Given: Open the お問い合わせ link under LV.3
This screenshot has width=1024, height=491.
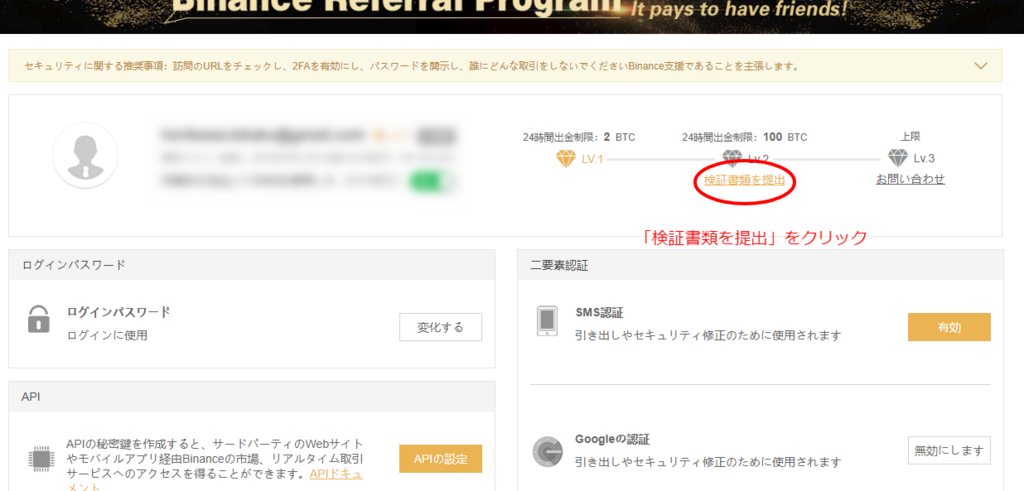Looking at the screenshot, I should (910, 179).
